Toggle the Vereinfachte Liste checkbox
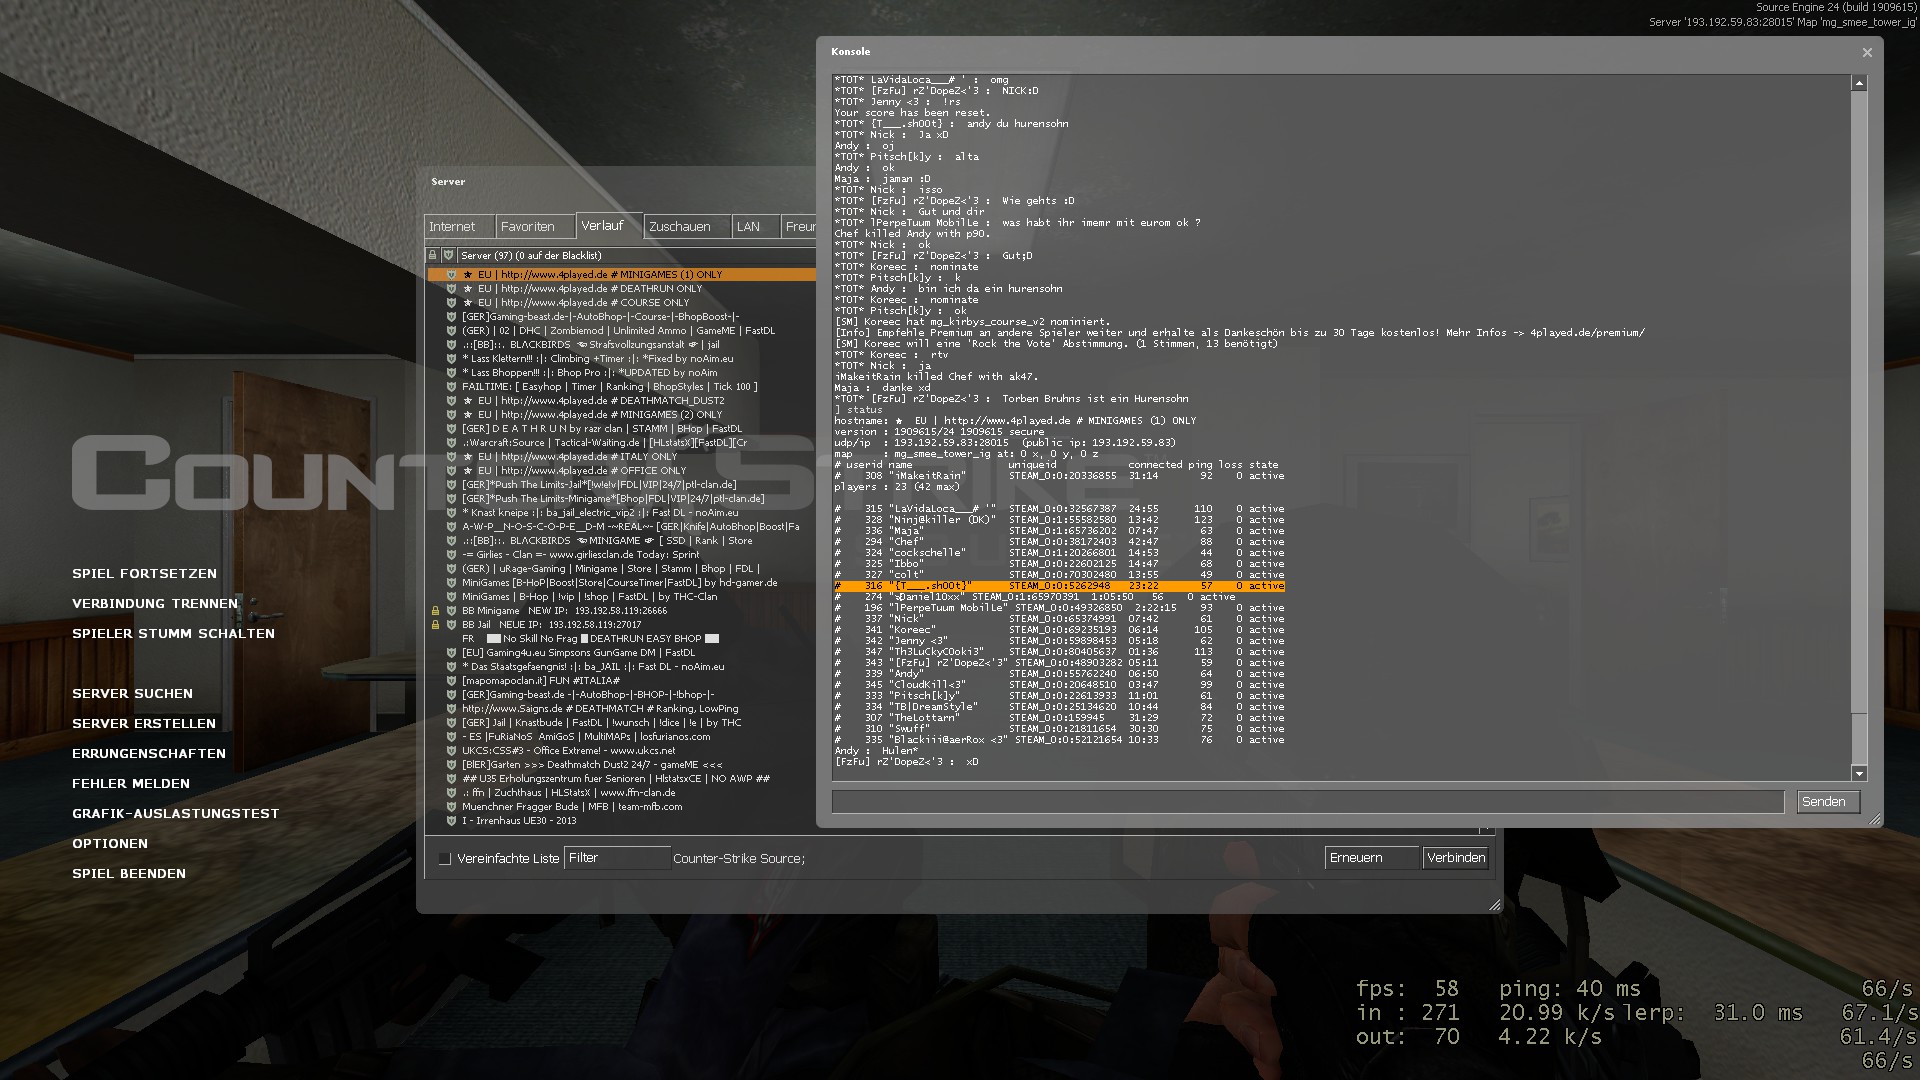The height and width of the screenshot is (1080, 1920). [x=445, y=859]
